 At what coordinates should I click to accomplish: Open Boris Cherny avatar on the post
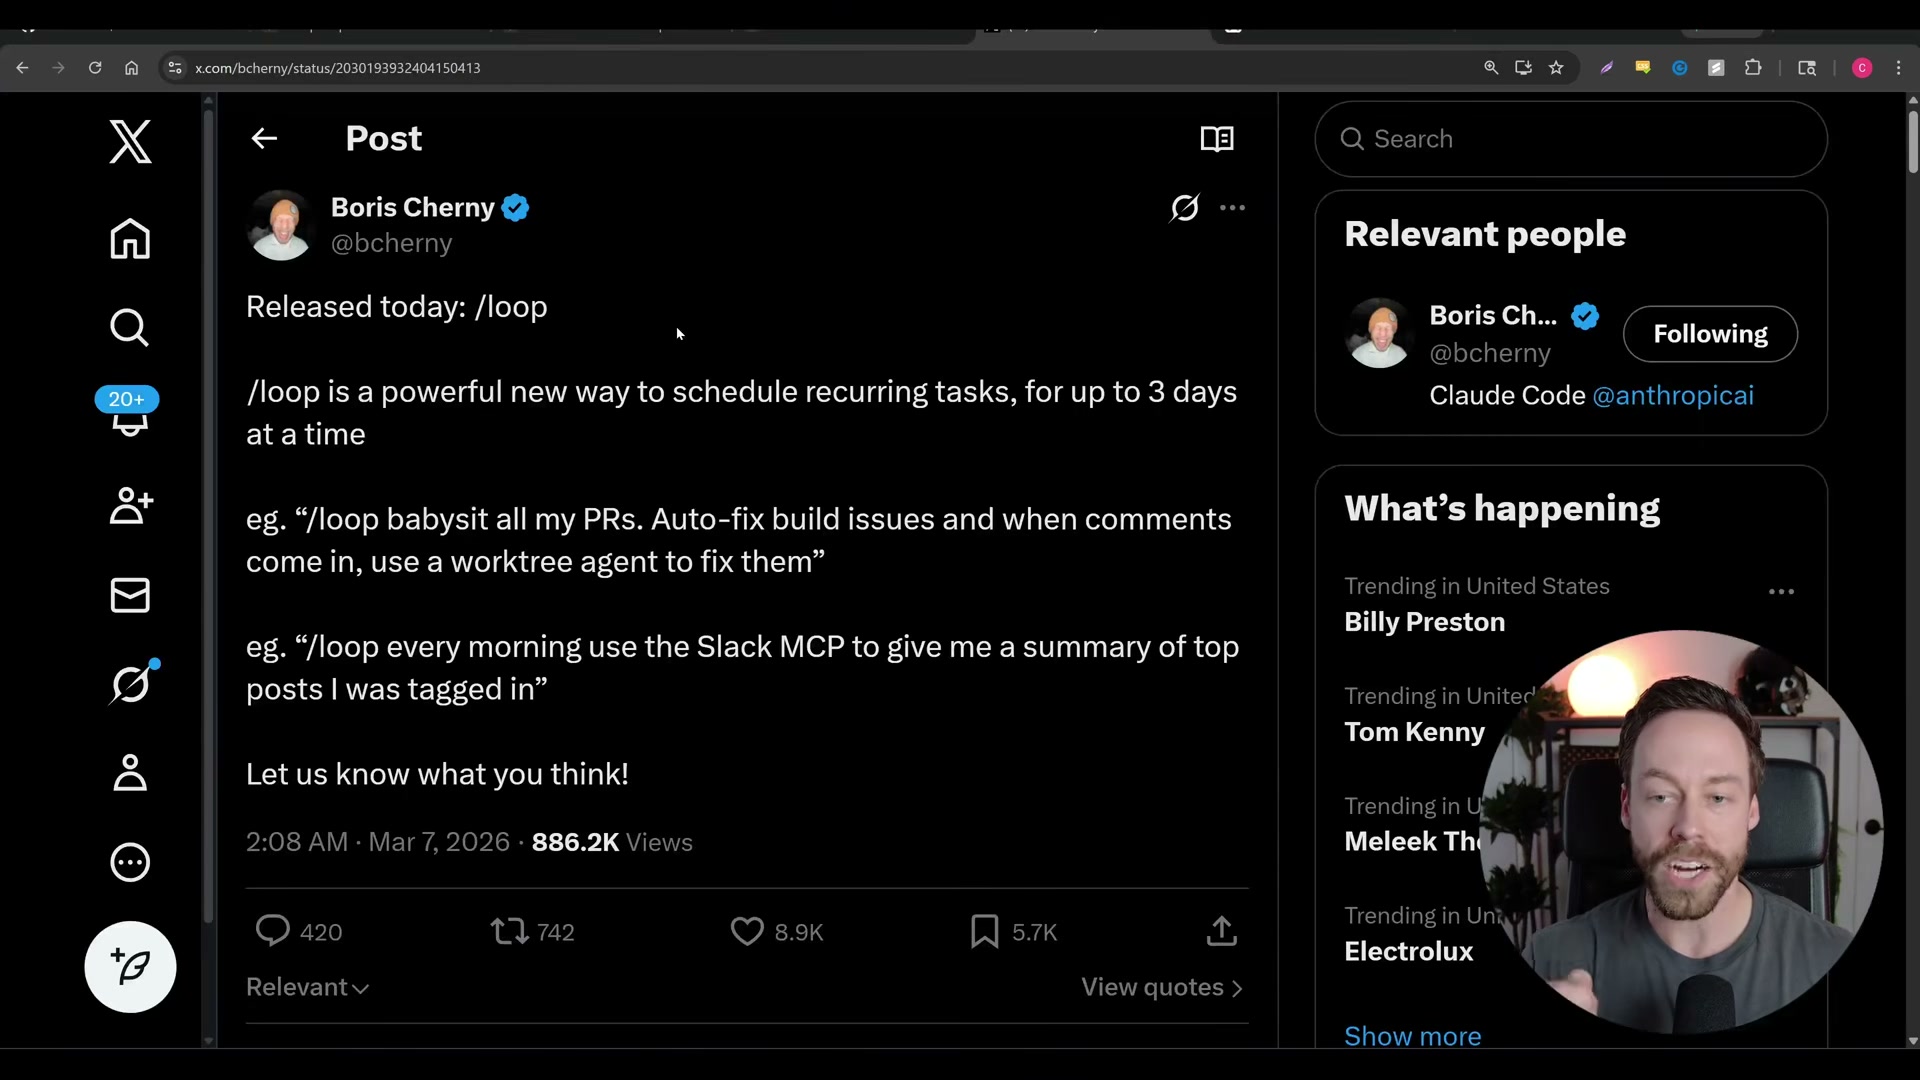[x=281, y=225]
